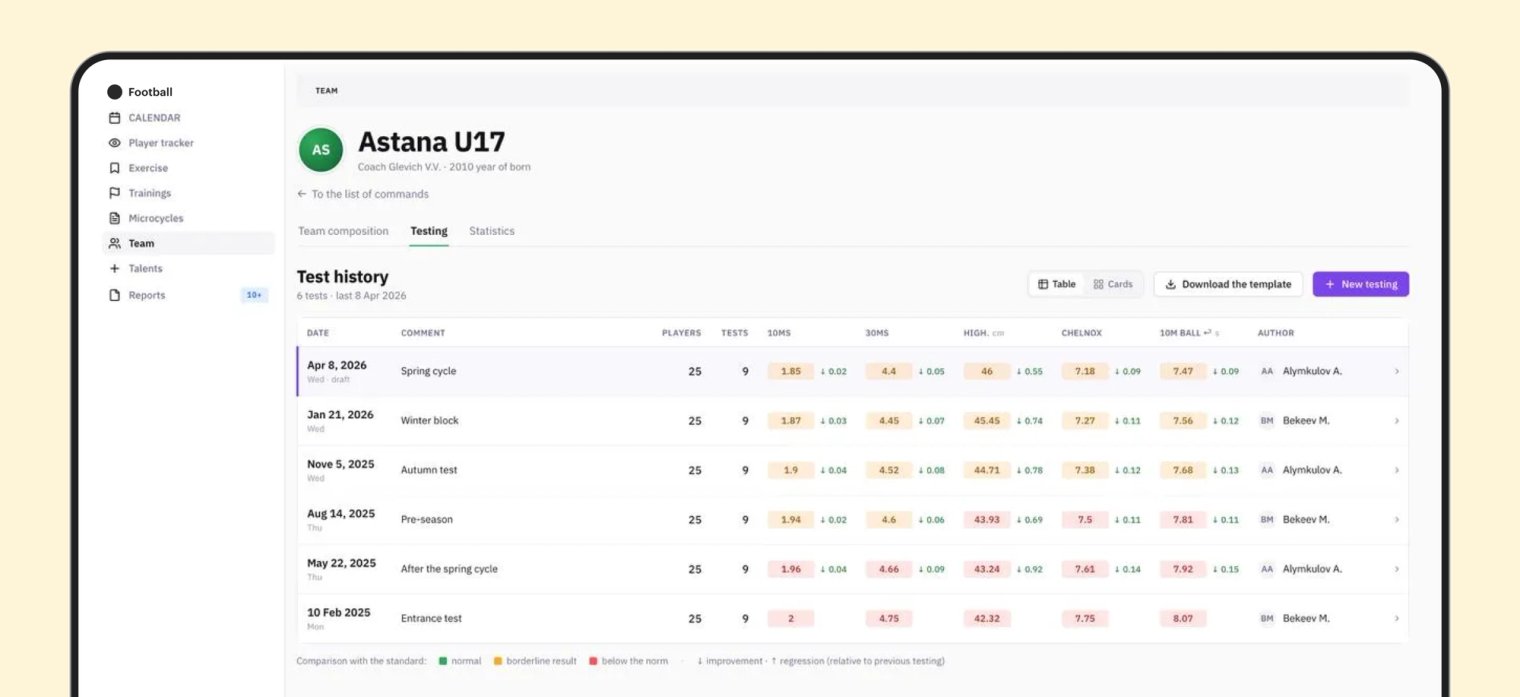Click the AA avatar in Autumn test row
1520x697 pixels.
coord(1267,470)
